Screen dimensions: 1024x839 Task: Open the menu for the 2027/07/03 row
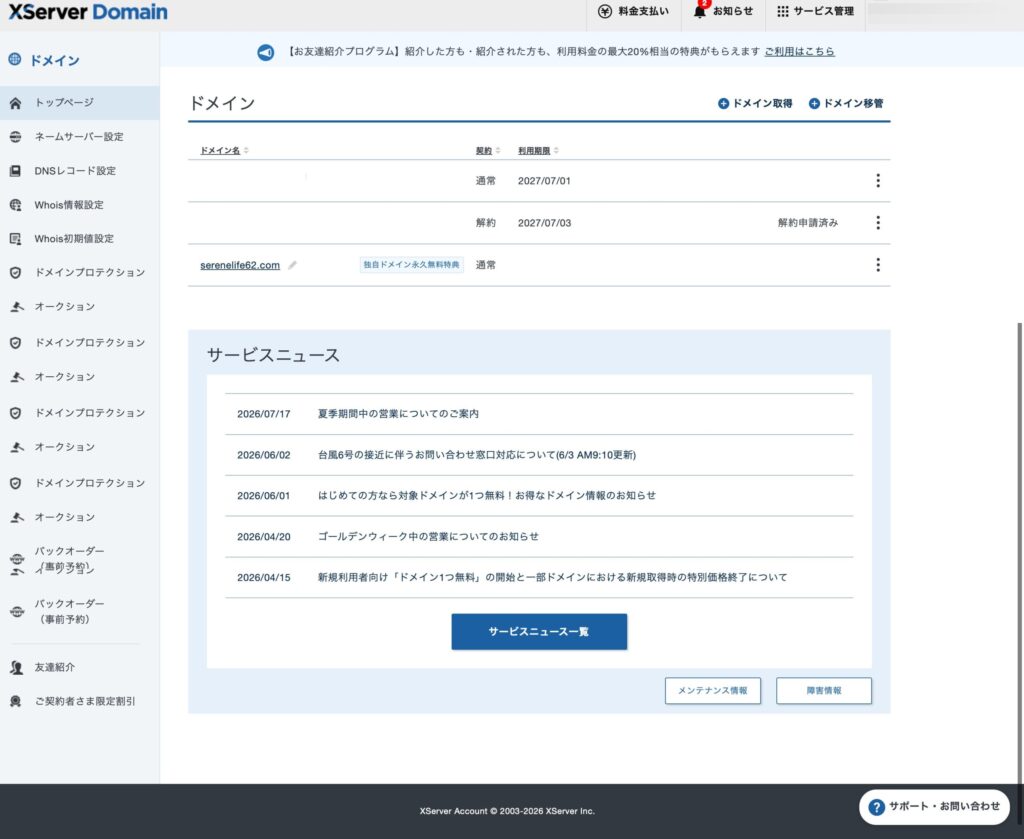tap(878, 223)
